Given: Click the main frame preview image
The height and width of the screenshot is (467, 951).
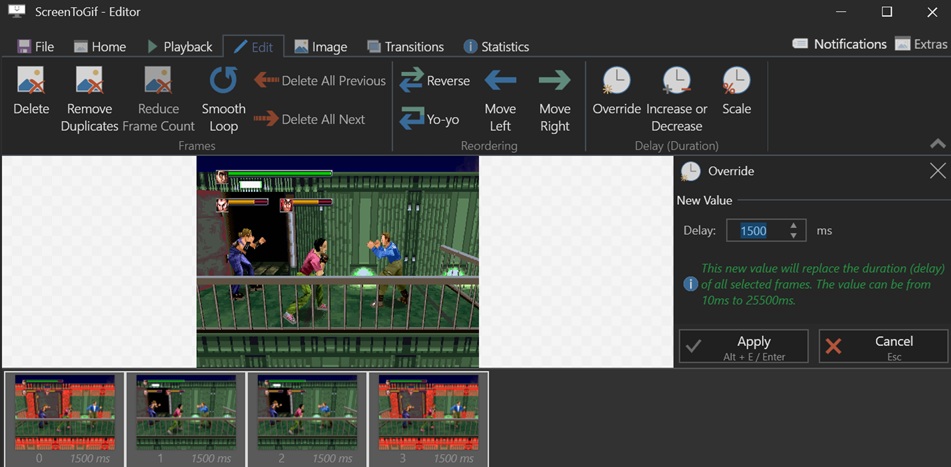Looking at the screenshot, I should [338, 261].
